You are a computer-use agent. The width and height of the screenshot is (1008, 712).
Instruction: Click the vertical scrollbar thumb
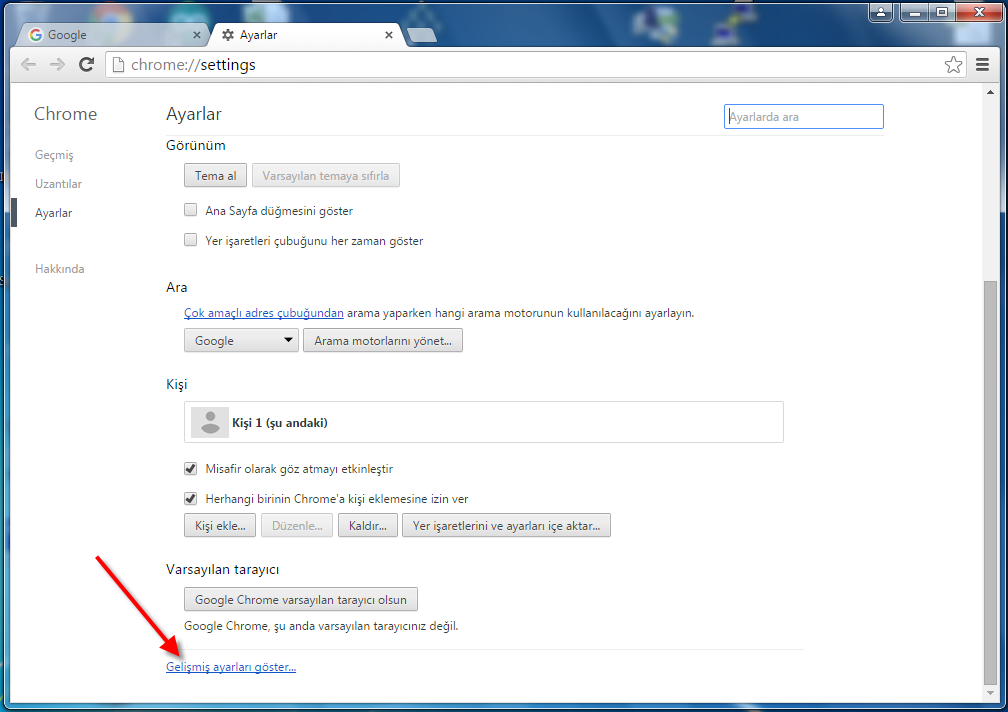(991, 483)
